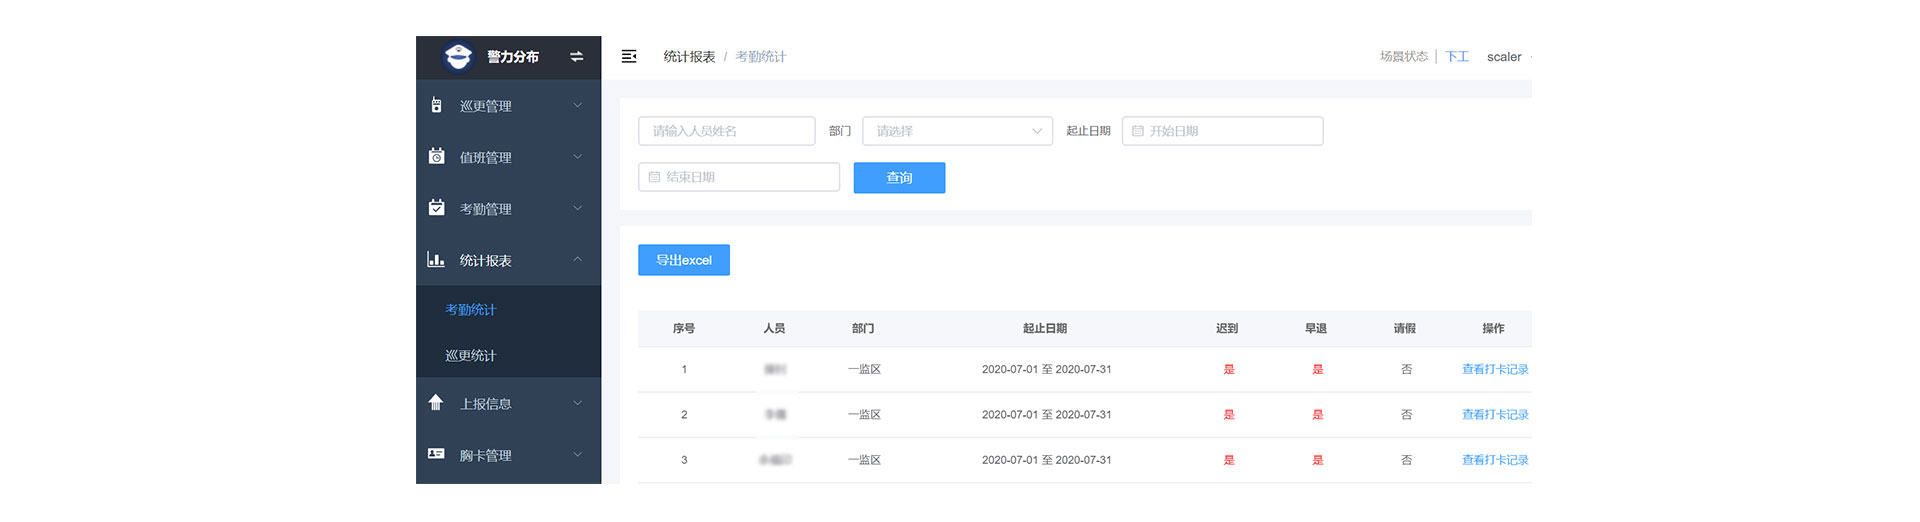The width and height of the screenshot is (1920, 522).
Task: Click the 开始日期 start date field
Action: (x=1222, y=131)
